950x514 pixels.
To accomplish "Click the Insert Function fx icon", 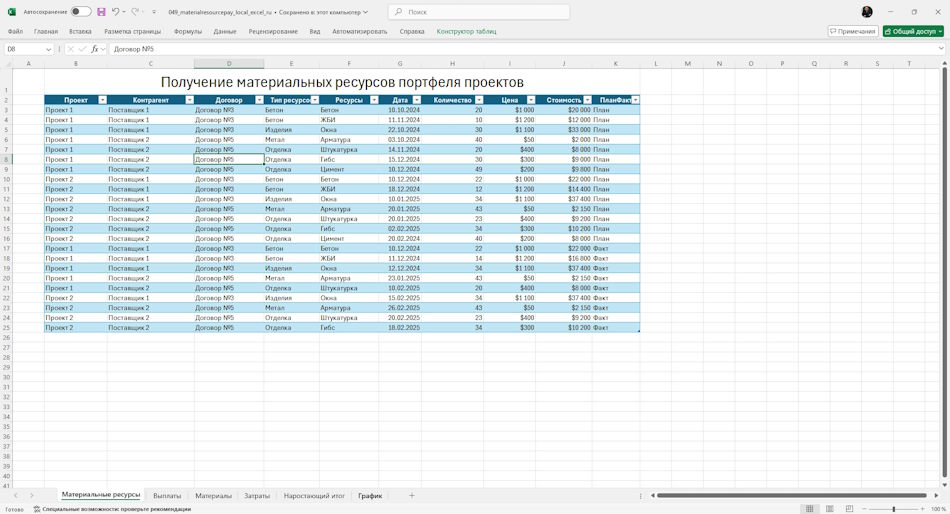I will 95,49.
